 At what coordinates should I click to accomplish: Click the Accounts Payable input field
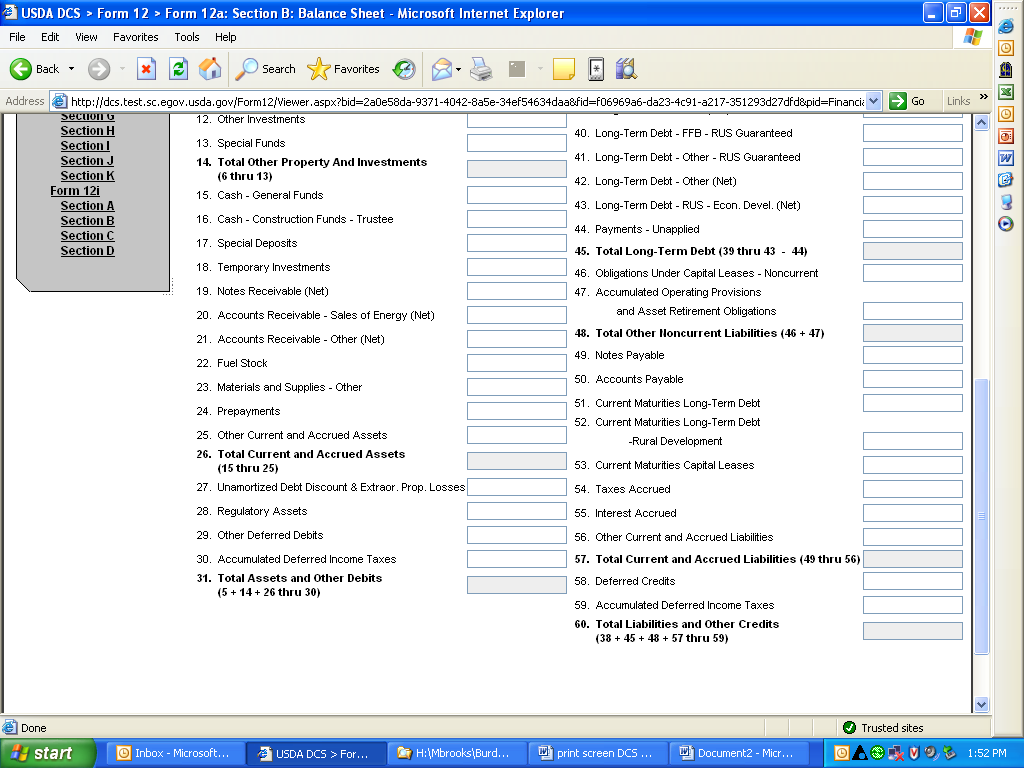coord(912,379)
